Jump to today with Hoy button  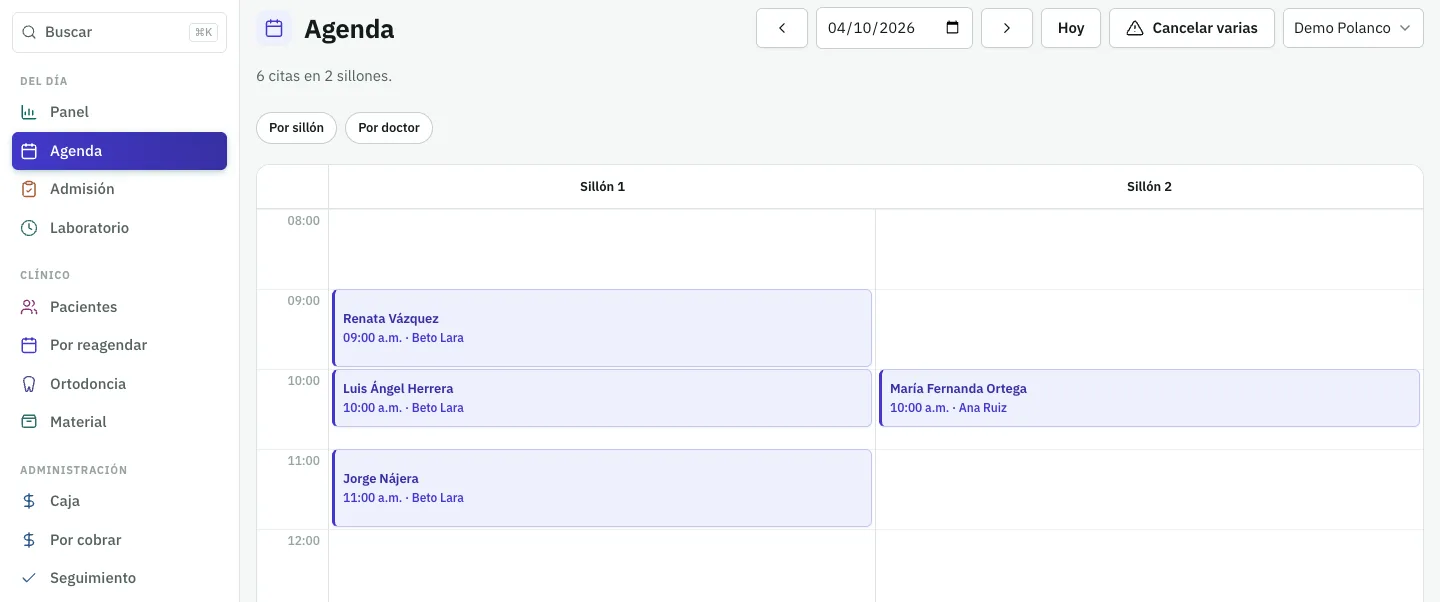(x=1071, y=28)
